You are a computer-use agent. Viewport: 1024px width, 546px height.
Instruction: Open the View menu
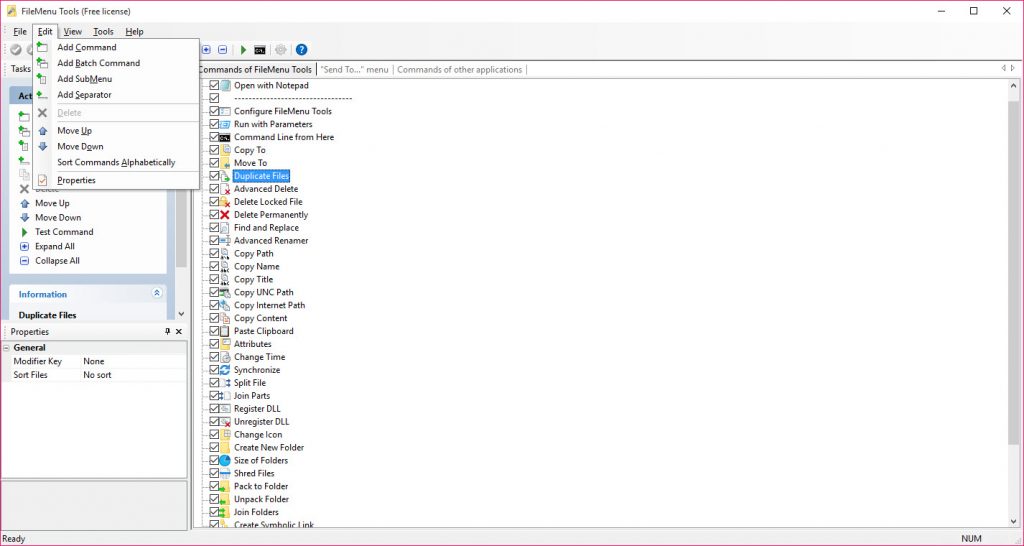click(72, 31)
